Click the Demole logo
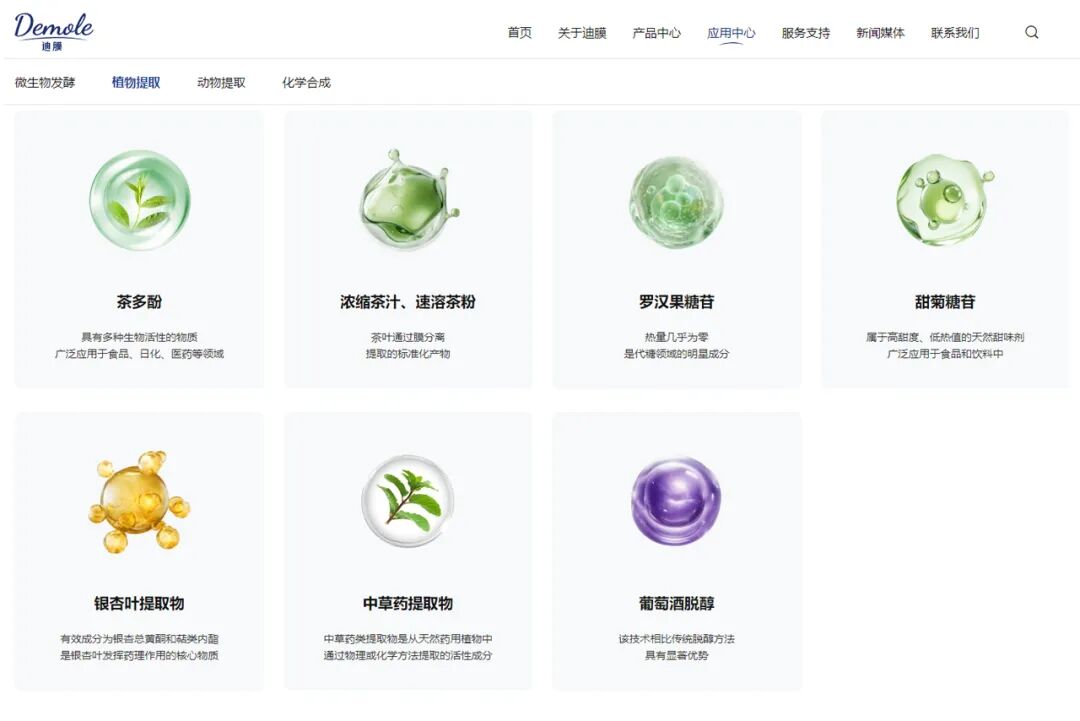 click(x=54, y=30)
